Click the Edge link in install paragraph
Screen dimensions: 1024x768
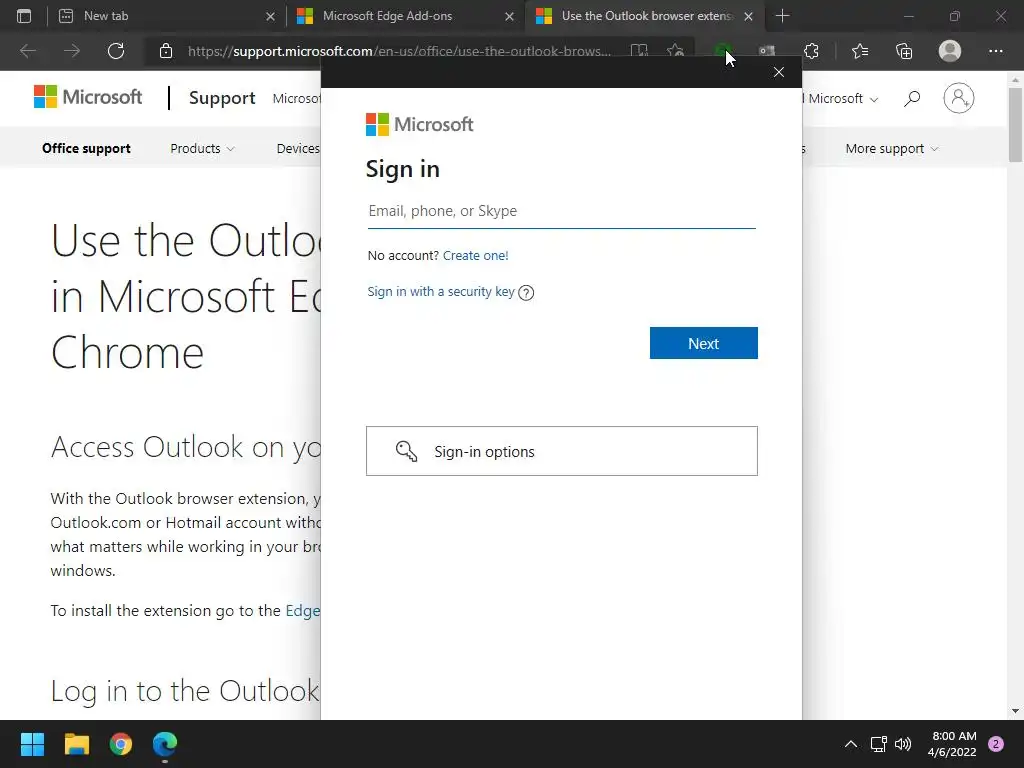[x=303, y=611]
